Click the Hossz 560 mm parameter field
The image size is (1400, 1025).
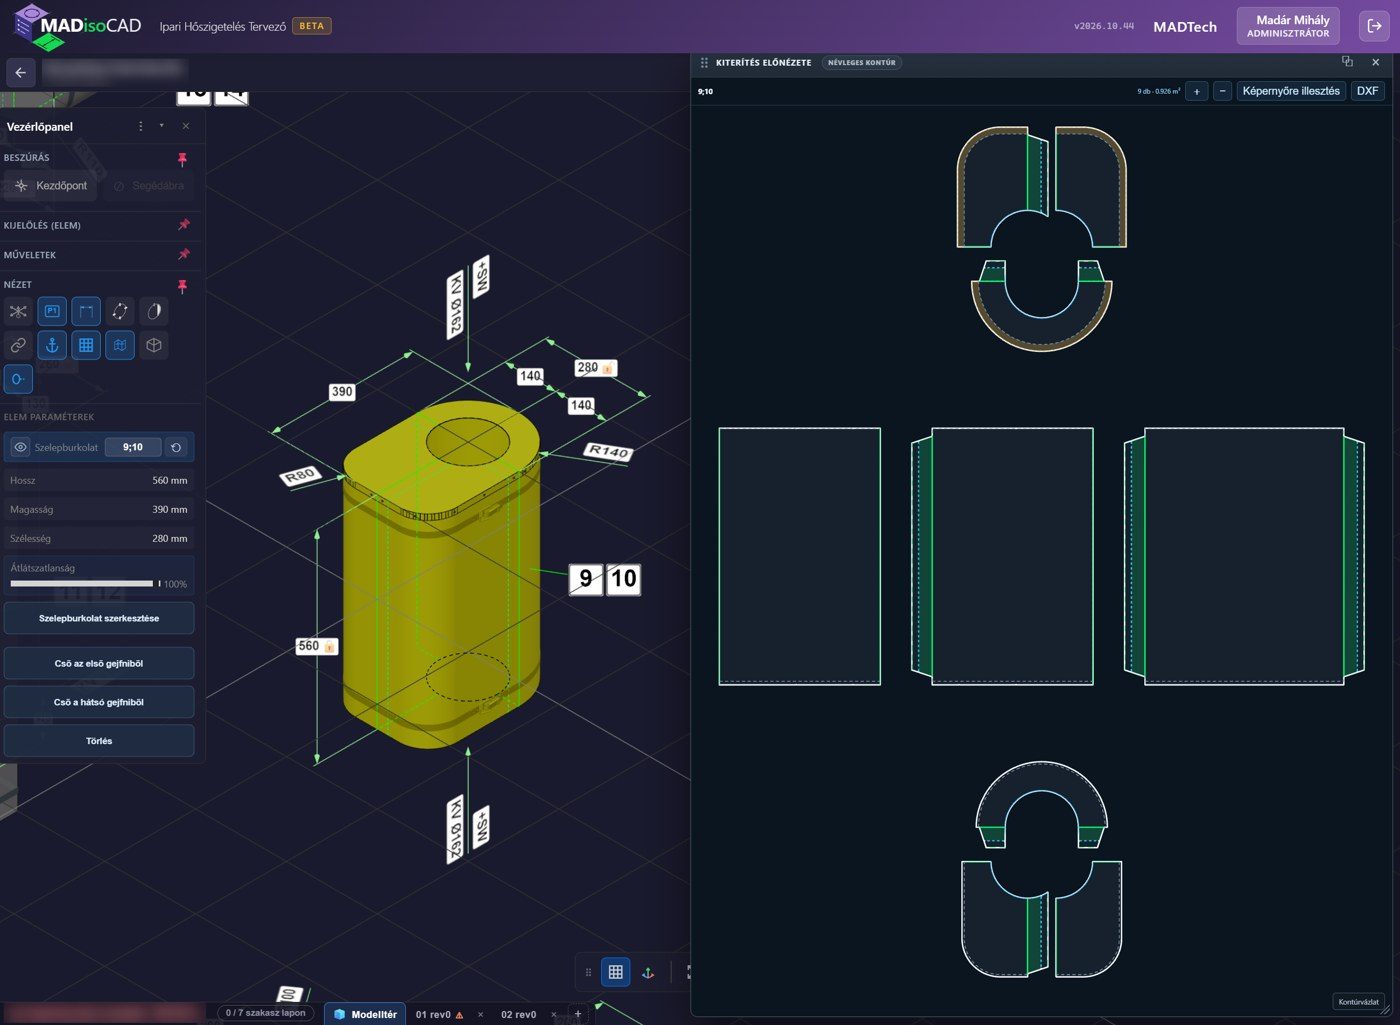tap(99, 480)
